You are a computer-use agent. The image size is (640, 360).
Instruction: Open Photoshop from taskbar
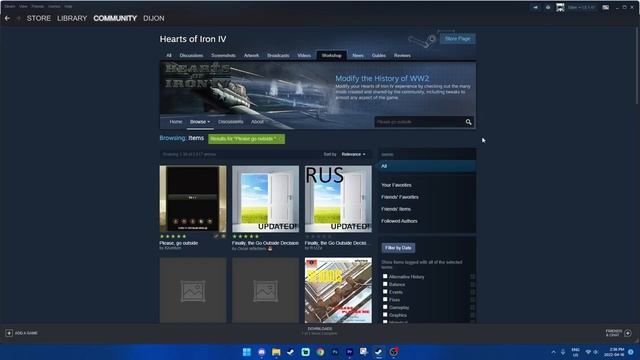[x=335, y=352]
